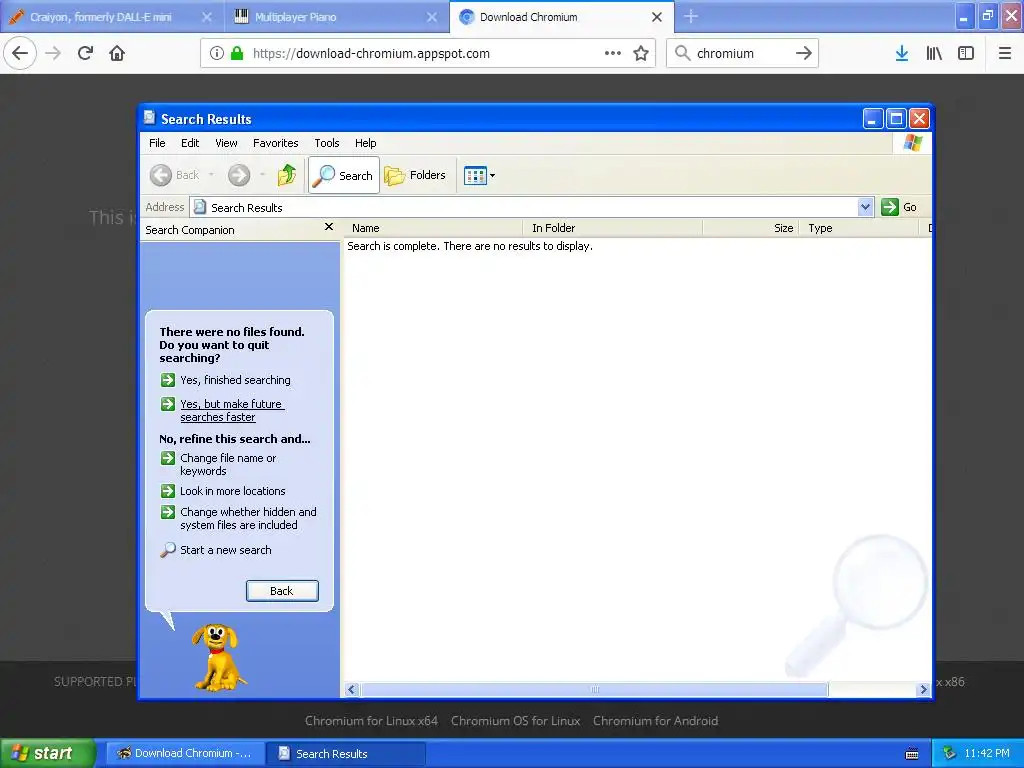Click the horizontal scrollbar thumb

click(x=594, y=690)
